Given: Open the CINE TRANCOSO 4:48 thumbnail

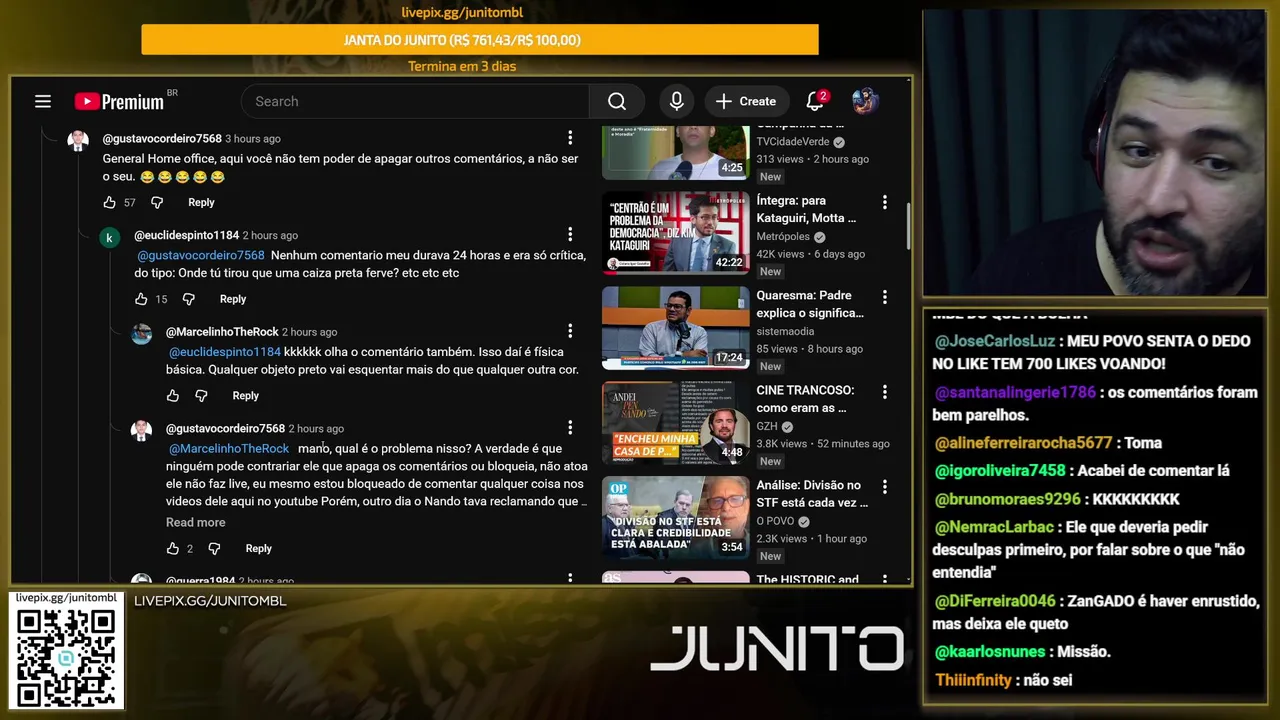Looking at the screenshot, I should pyautogui.click(x=675, y=423).
